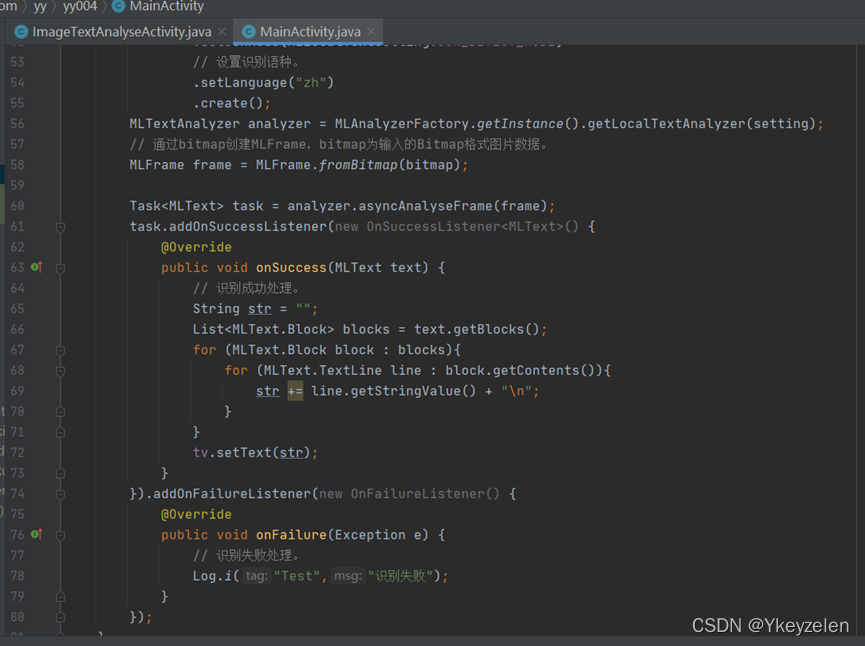Click the @Override annotation on line 75
865x646 pixels.
click(196, 515)
